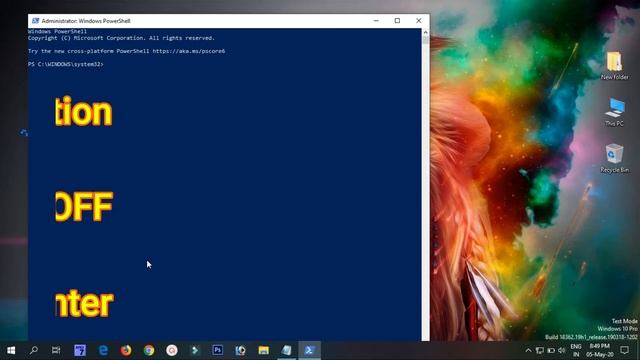Open network status tray icon
The image size is (640, 360).
[x=540, y=350]
